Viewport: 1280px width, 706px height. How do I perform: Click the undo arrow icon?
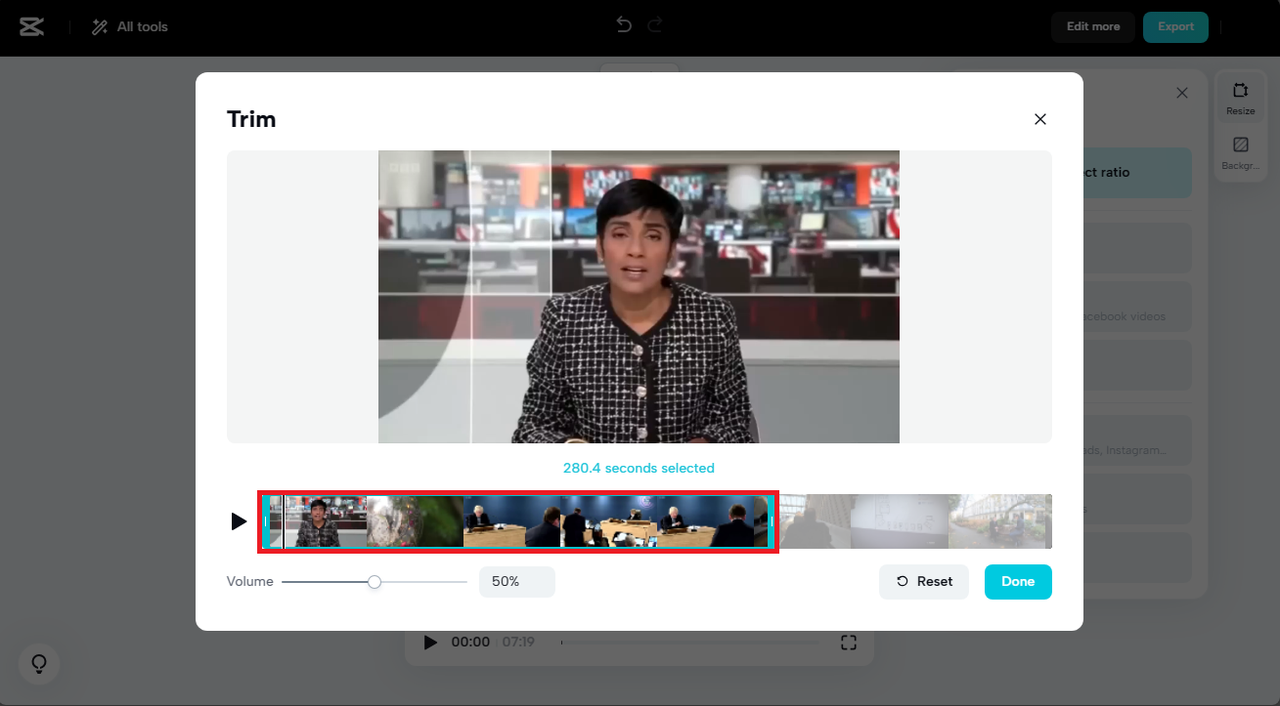click(624, 25)
